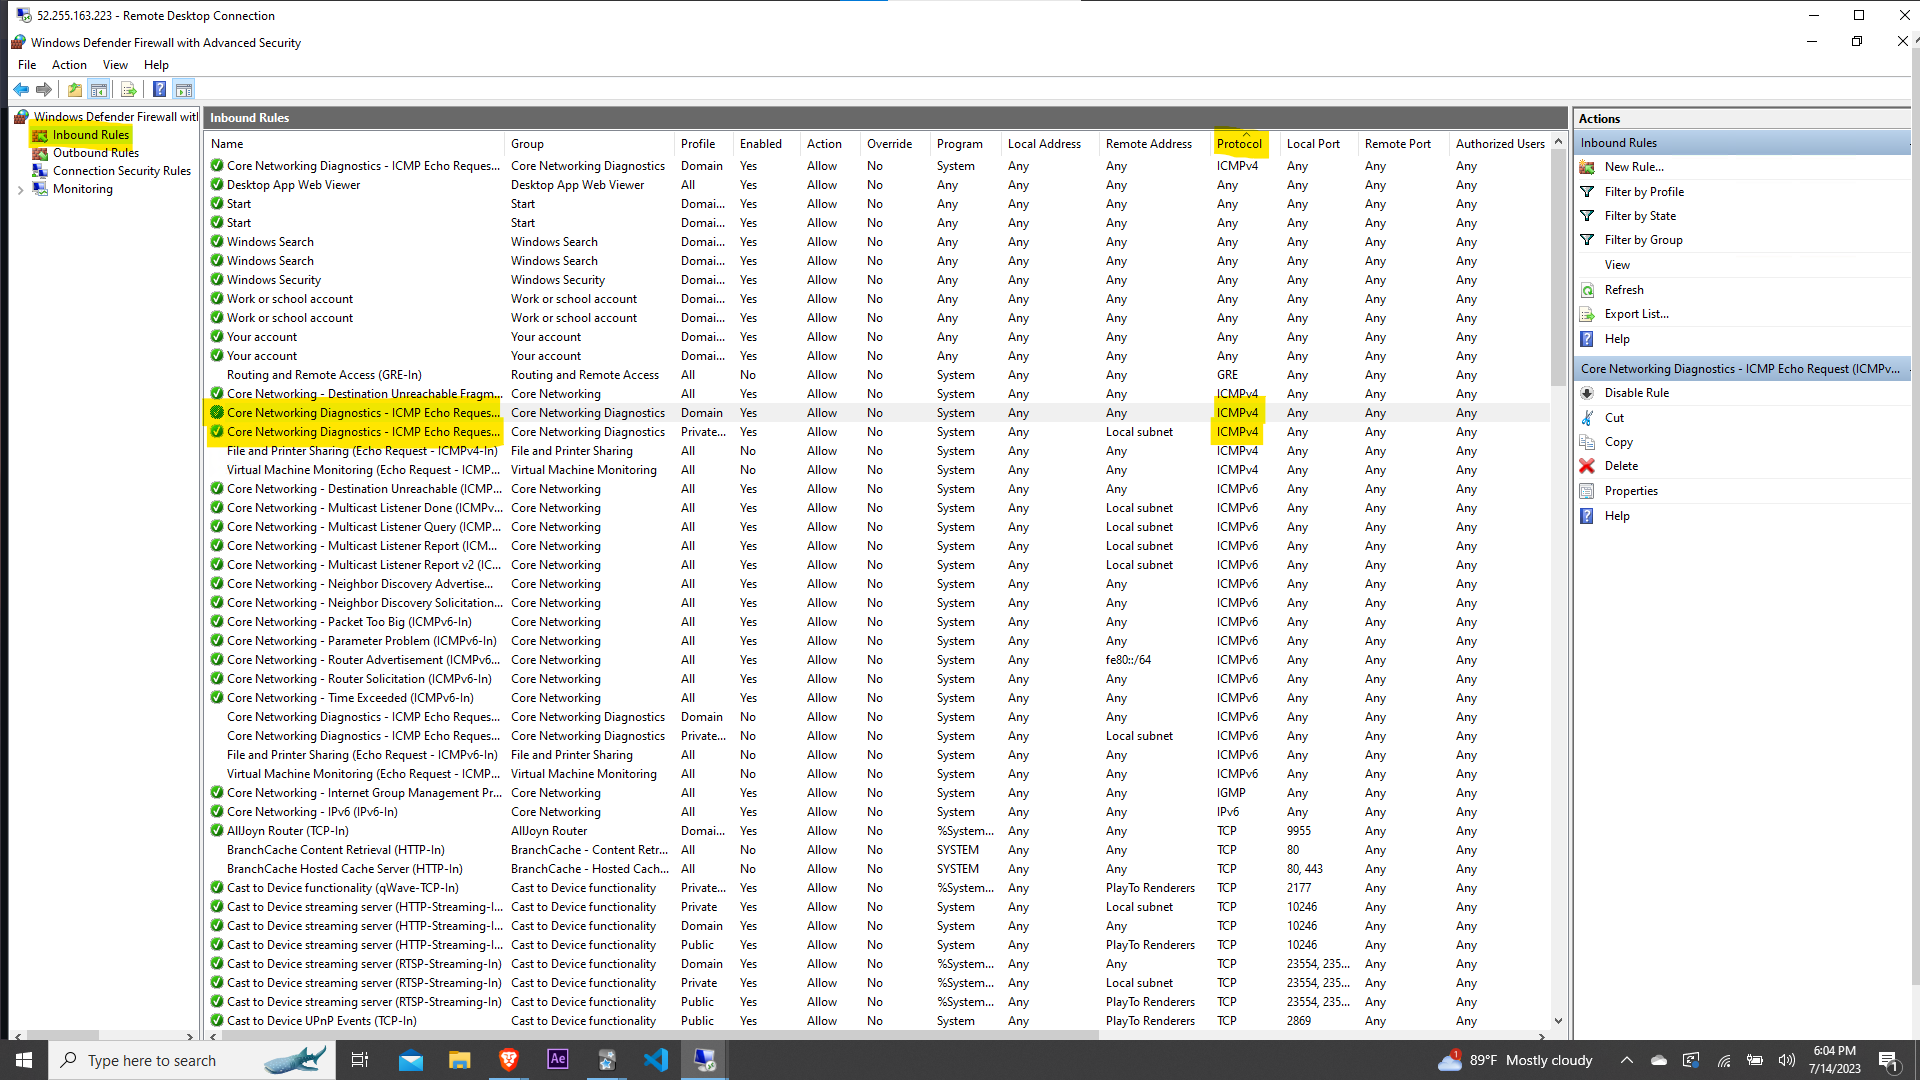Click the vertical scrollbar down arrow

[x=1558, y=1021]
